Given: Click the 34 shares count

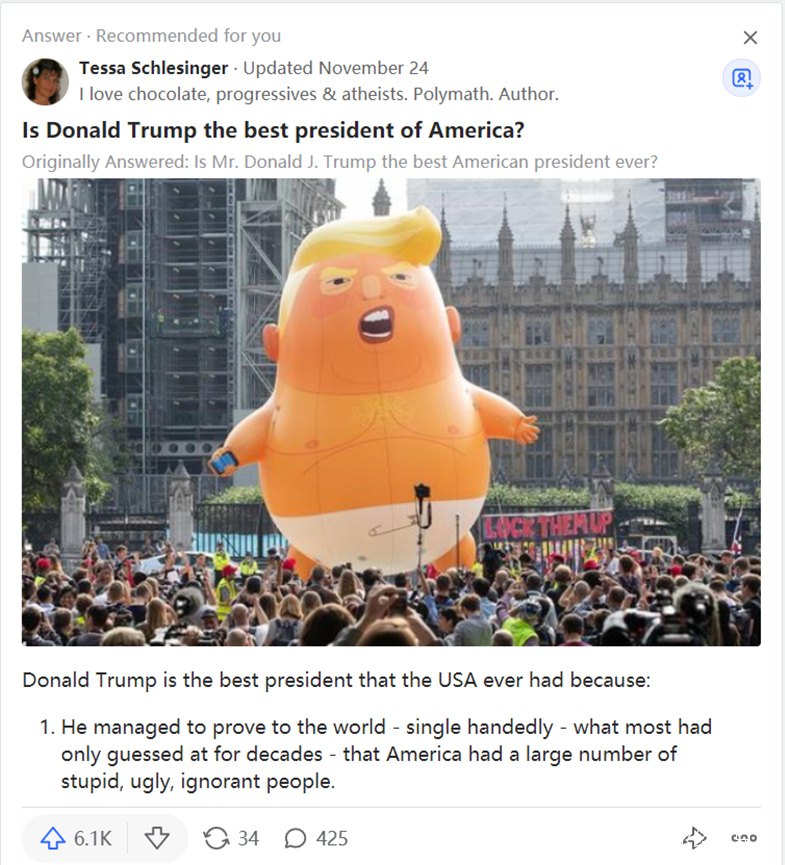Looking at the screenshot, I should [x=248, y=838].
